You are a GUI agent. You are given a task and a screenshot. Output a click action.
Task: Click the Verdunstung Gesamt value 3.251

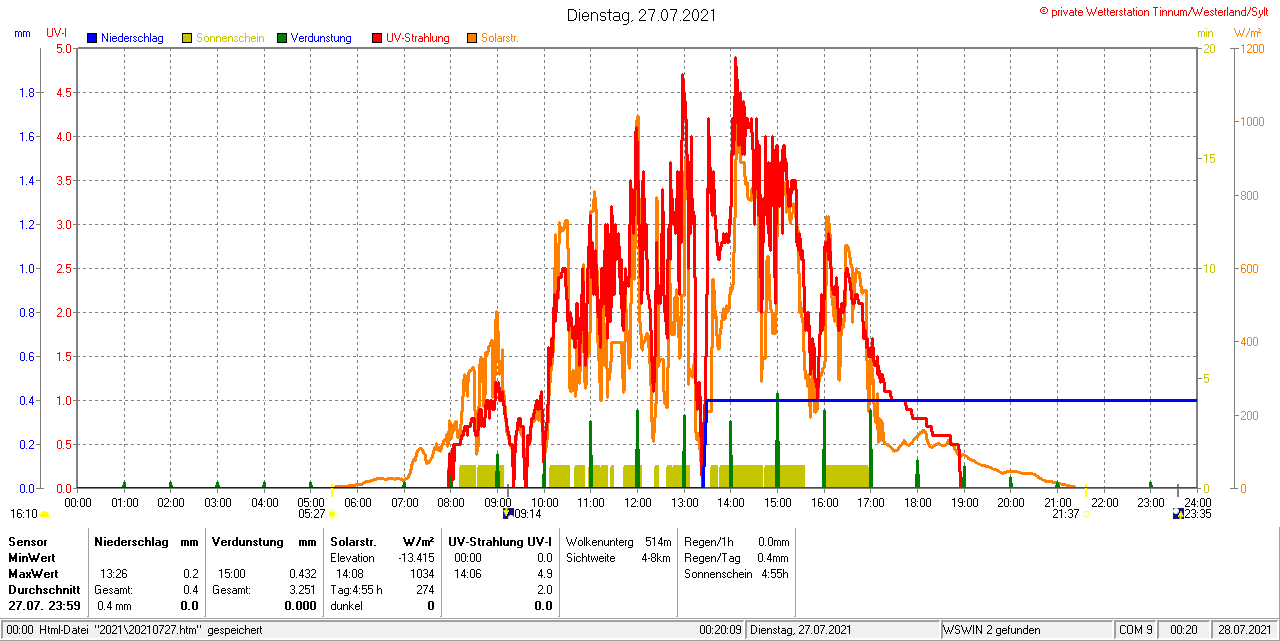click(302, 590)
